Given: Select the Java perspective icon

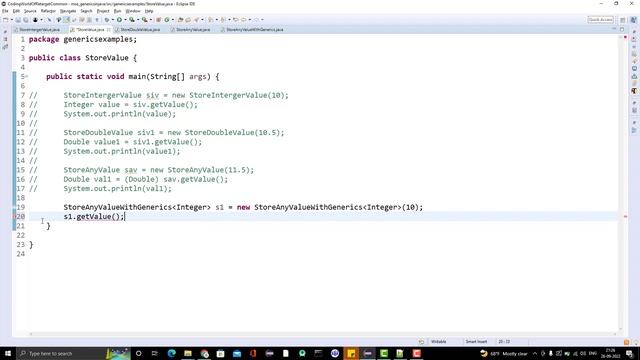Looking at the screenshot, I should point(633,20).
